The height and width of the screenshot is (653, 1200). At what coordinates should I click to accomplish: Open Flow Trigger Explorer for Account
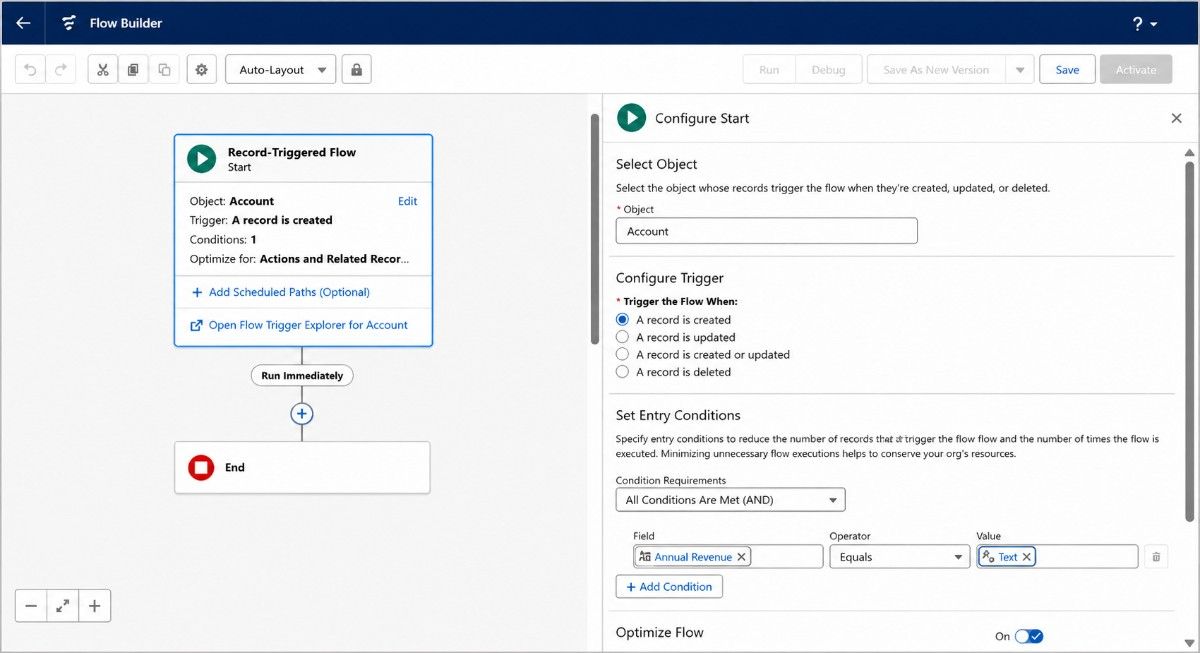[299, 325]
